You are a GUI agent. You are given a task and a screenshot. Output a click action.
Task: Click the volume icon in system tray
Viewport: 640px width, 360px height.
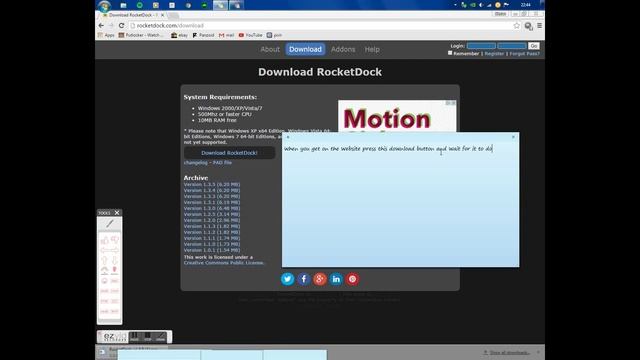click(481, 5)
